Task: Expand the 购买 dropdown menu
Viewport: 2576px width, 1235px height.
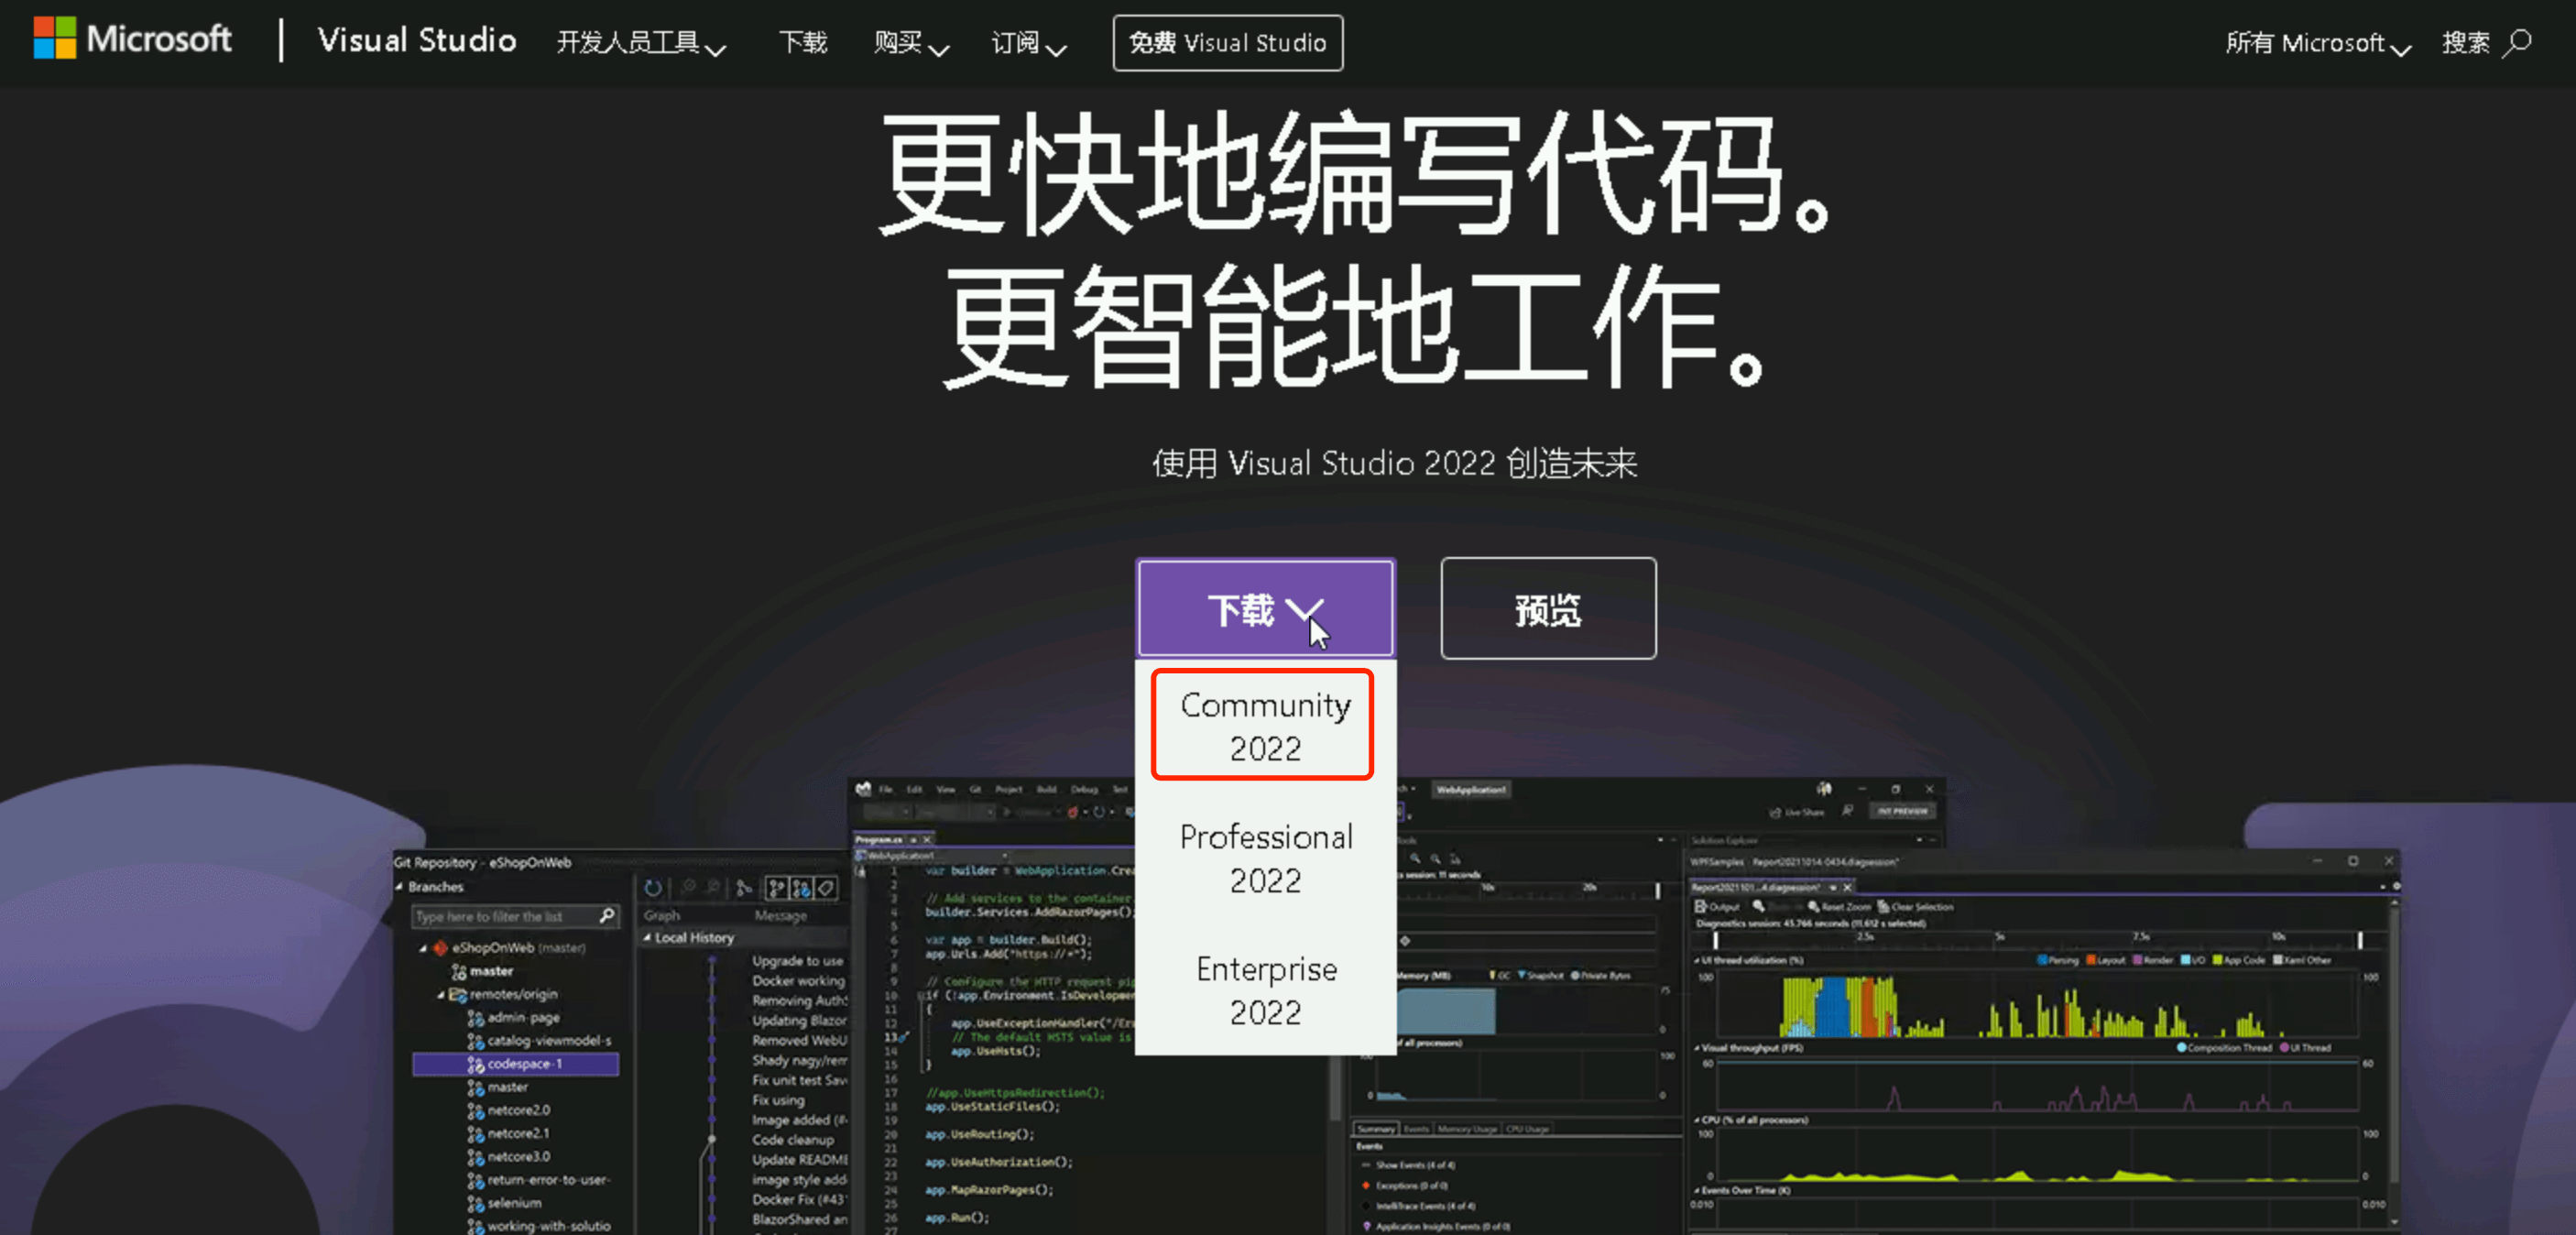Action: [x=910, y=43]
